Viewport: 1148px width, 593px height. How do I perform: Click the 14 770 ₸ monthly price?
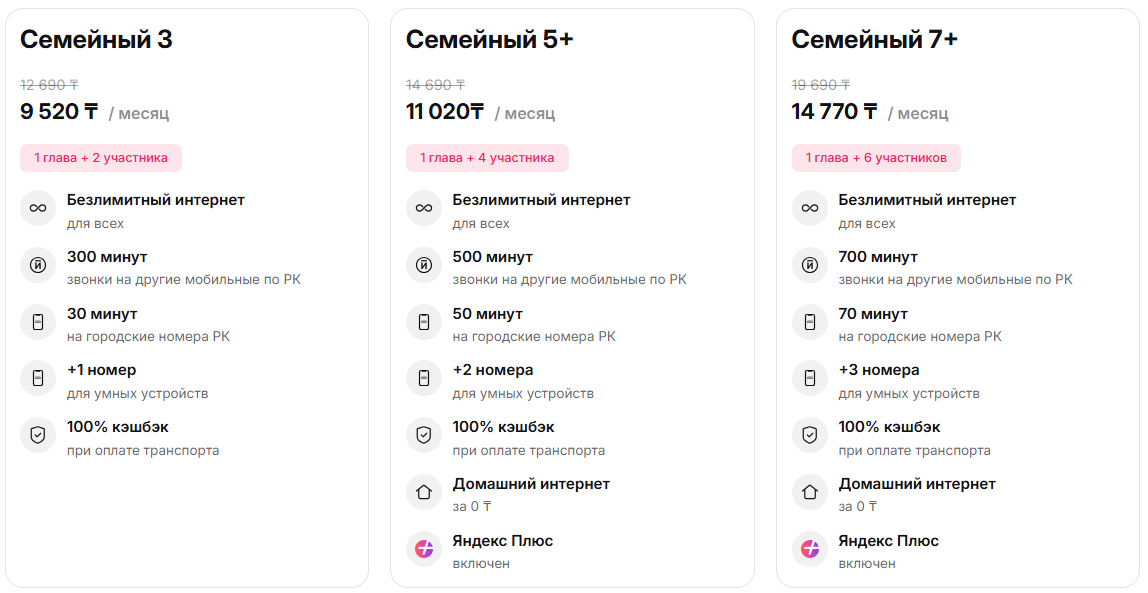834,112
